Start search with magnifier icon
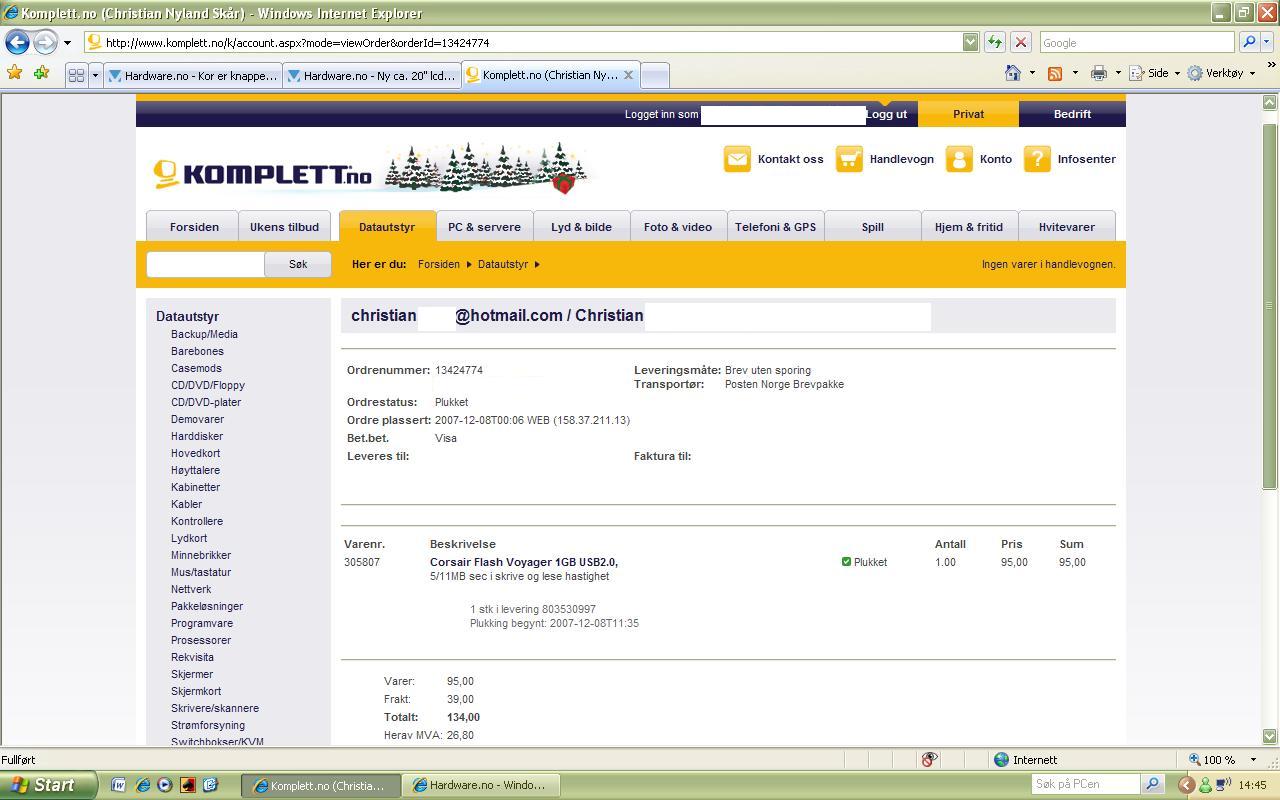Viewport: 1280px width, 800px height. pyautogui.click(x=1248, y=42)
